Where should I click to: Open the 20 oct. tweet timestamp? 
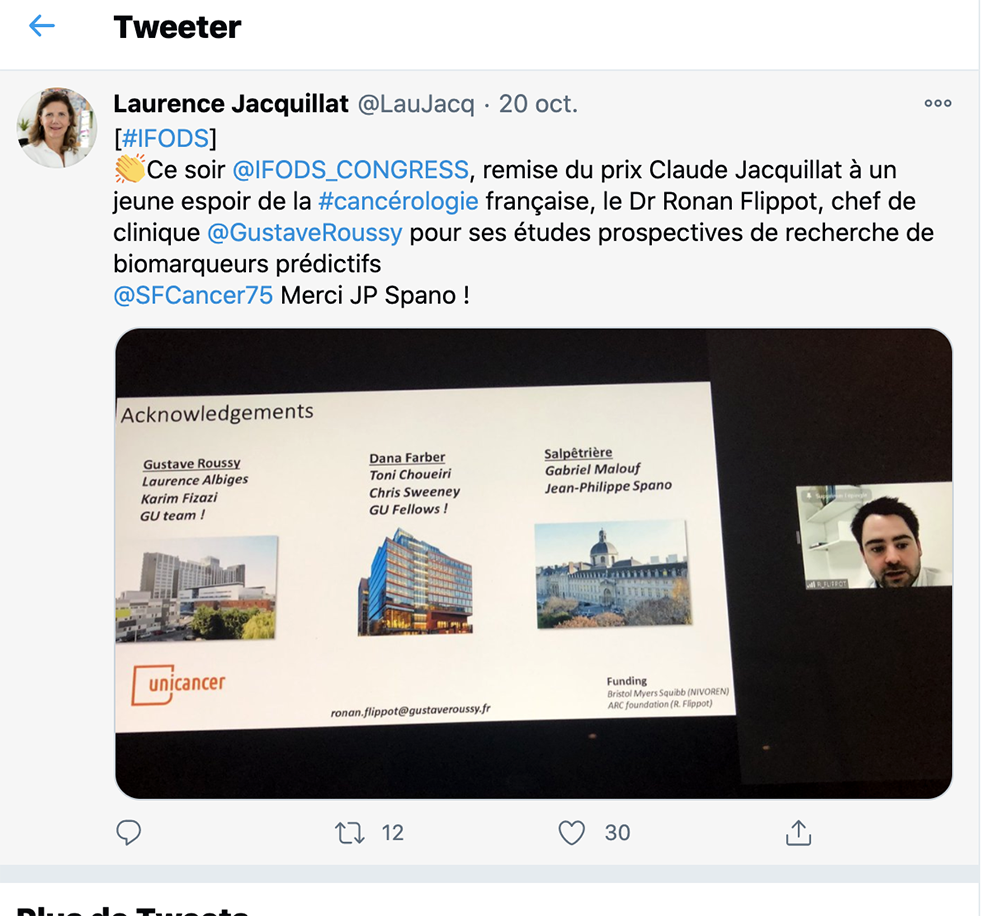tap(538, 104)
